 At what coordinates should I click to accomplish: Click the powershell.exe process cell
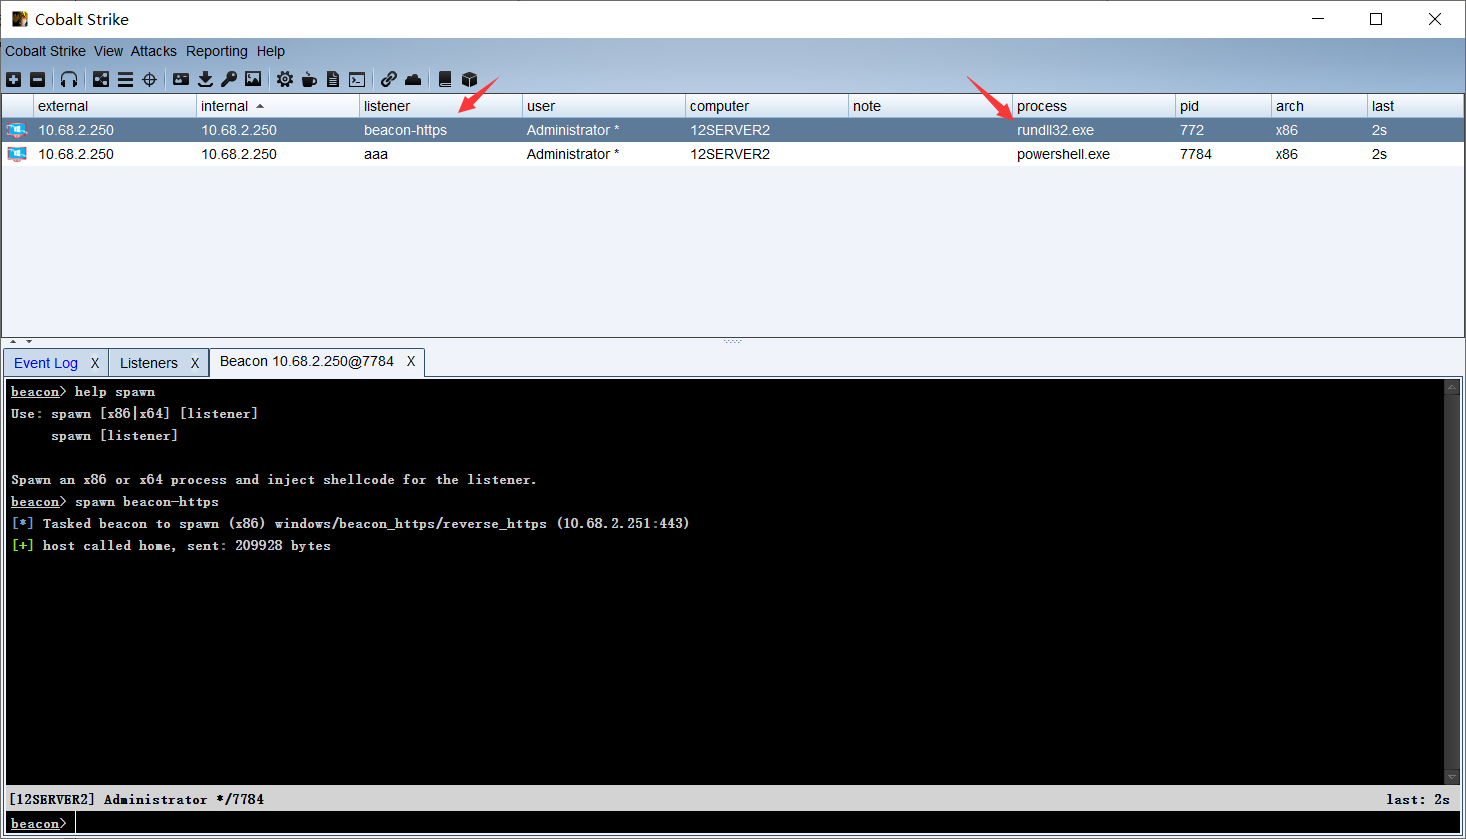[x=1094, y=154]
